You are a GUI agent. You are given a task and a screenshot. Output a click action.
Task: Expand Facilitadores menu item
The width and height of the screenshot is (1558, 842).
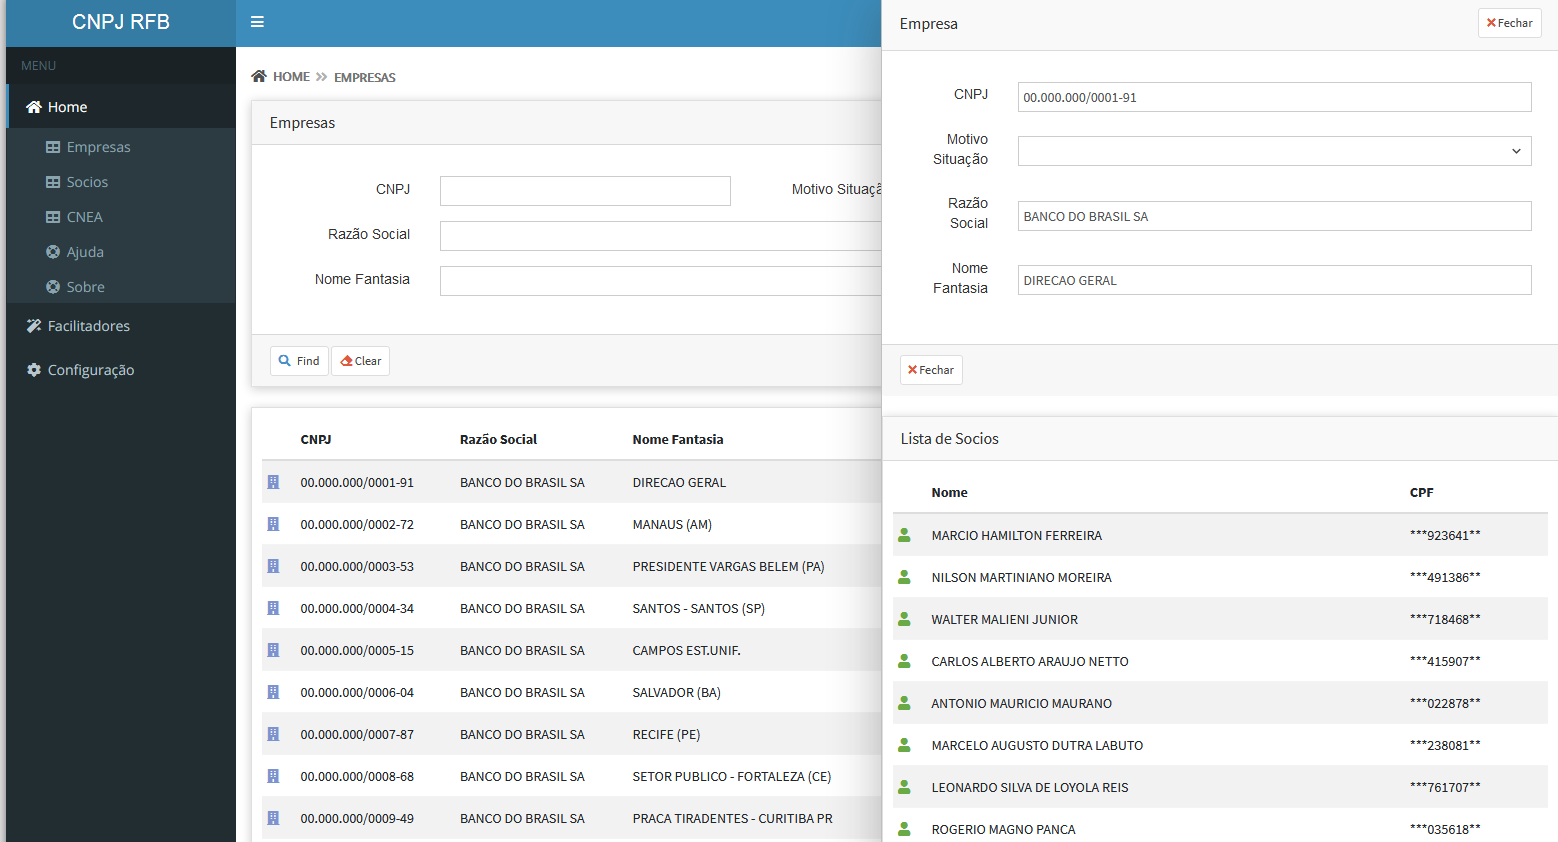(x=121, y=326)
